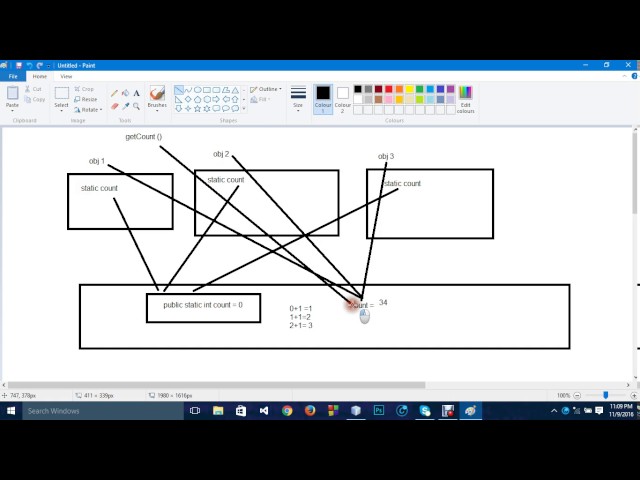Select the Pencil tool
Screen dimensions: 640x480
114,93
